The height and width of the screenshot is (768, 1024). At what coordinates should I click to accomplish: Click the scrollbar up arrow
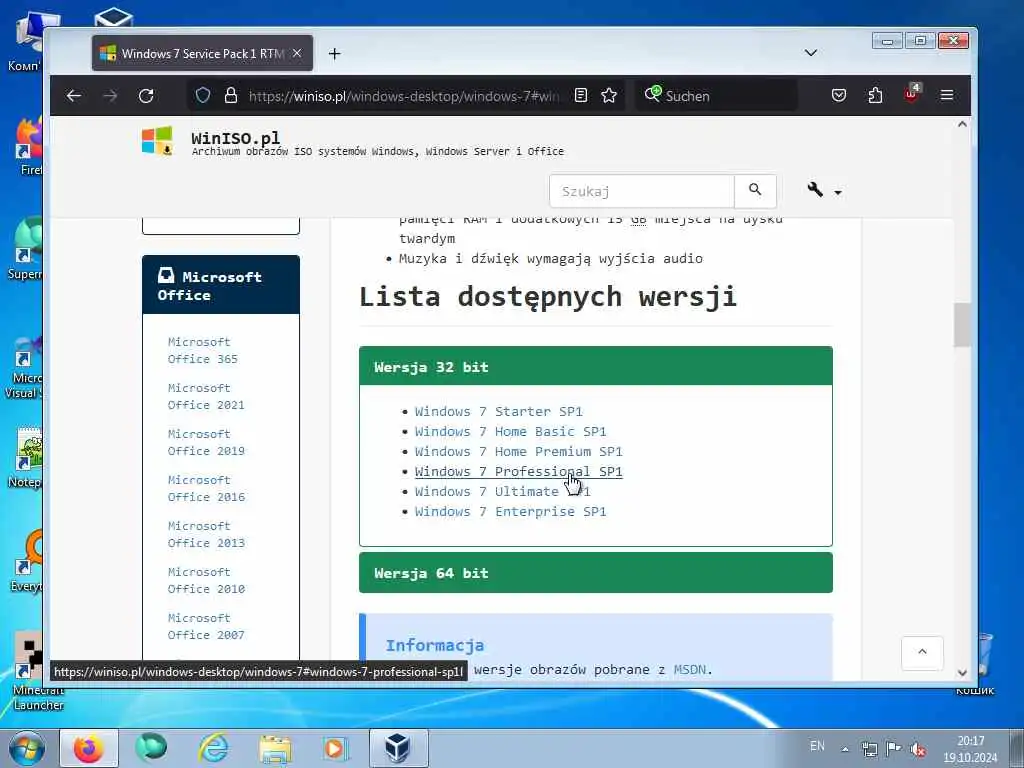962,124
